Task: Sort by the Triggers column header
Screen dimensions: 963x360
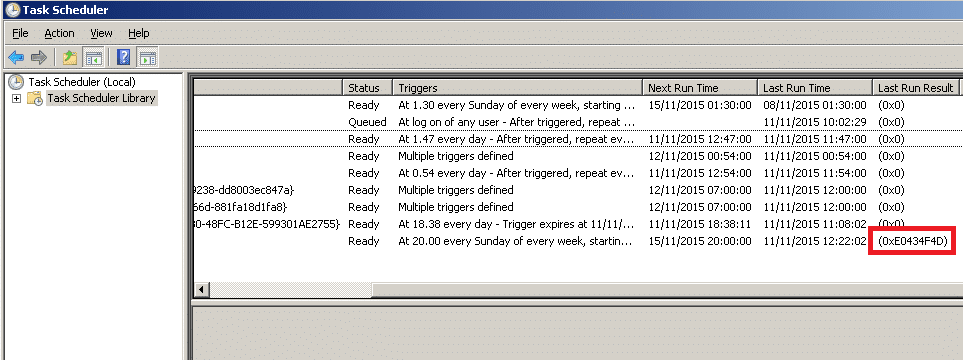Action: tap(517, 88)
